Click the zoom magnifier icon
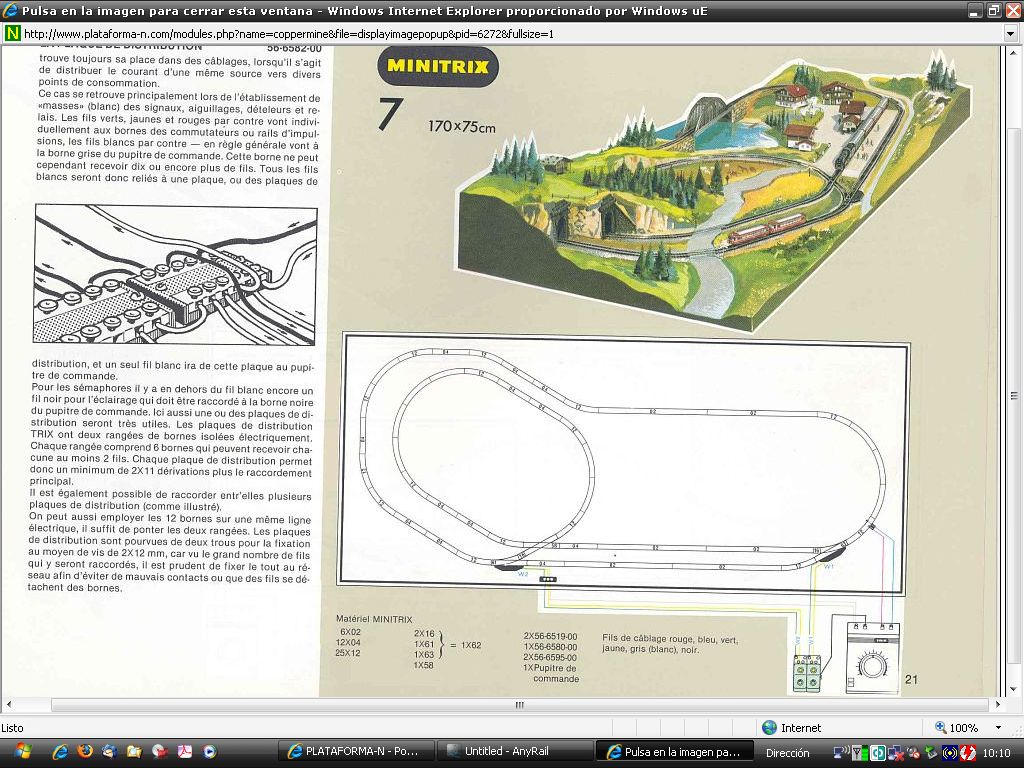The image size is (1024, 768). pyautogui.click(x=940, y=727)
